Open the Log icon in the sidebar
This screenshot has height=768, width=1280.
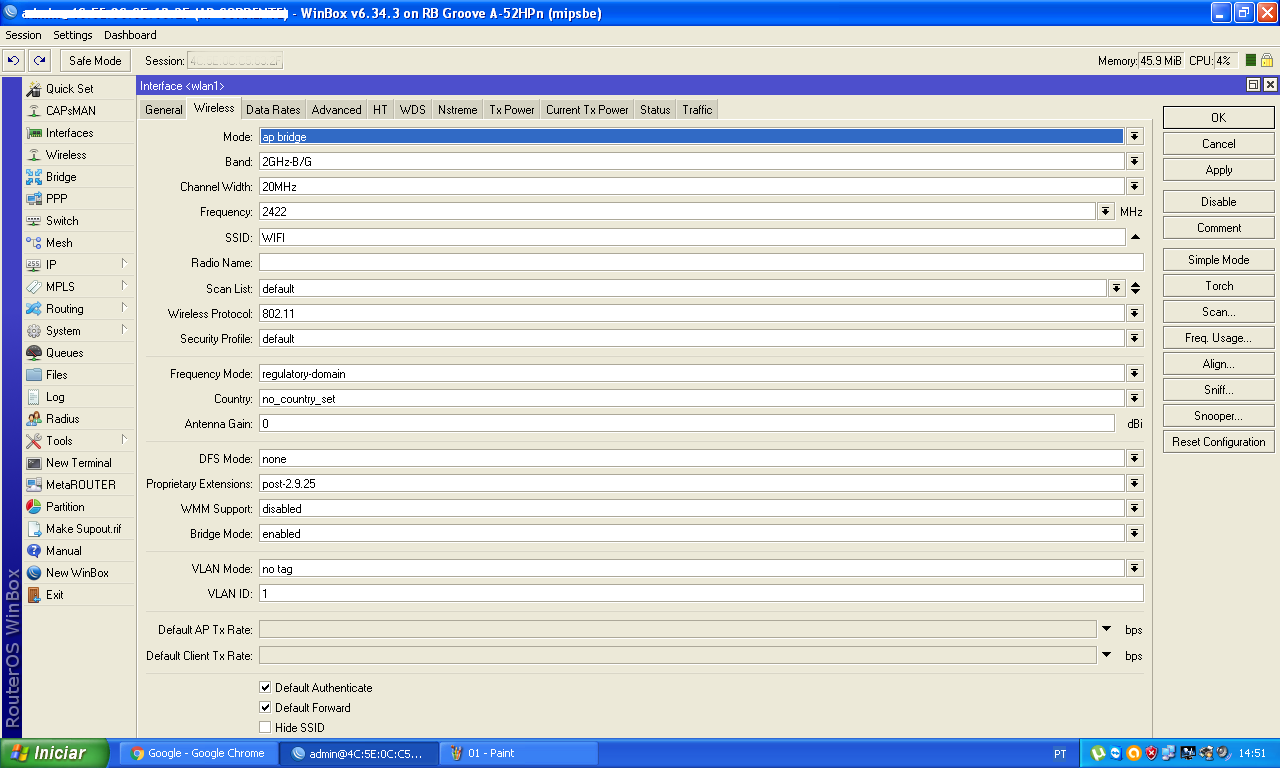click(x=35, y=397)
